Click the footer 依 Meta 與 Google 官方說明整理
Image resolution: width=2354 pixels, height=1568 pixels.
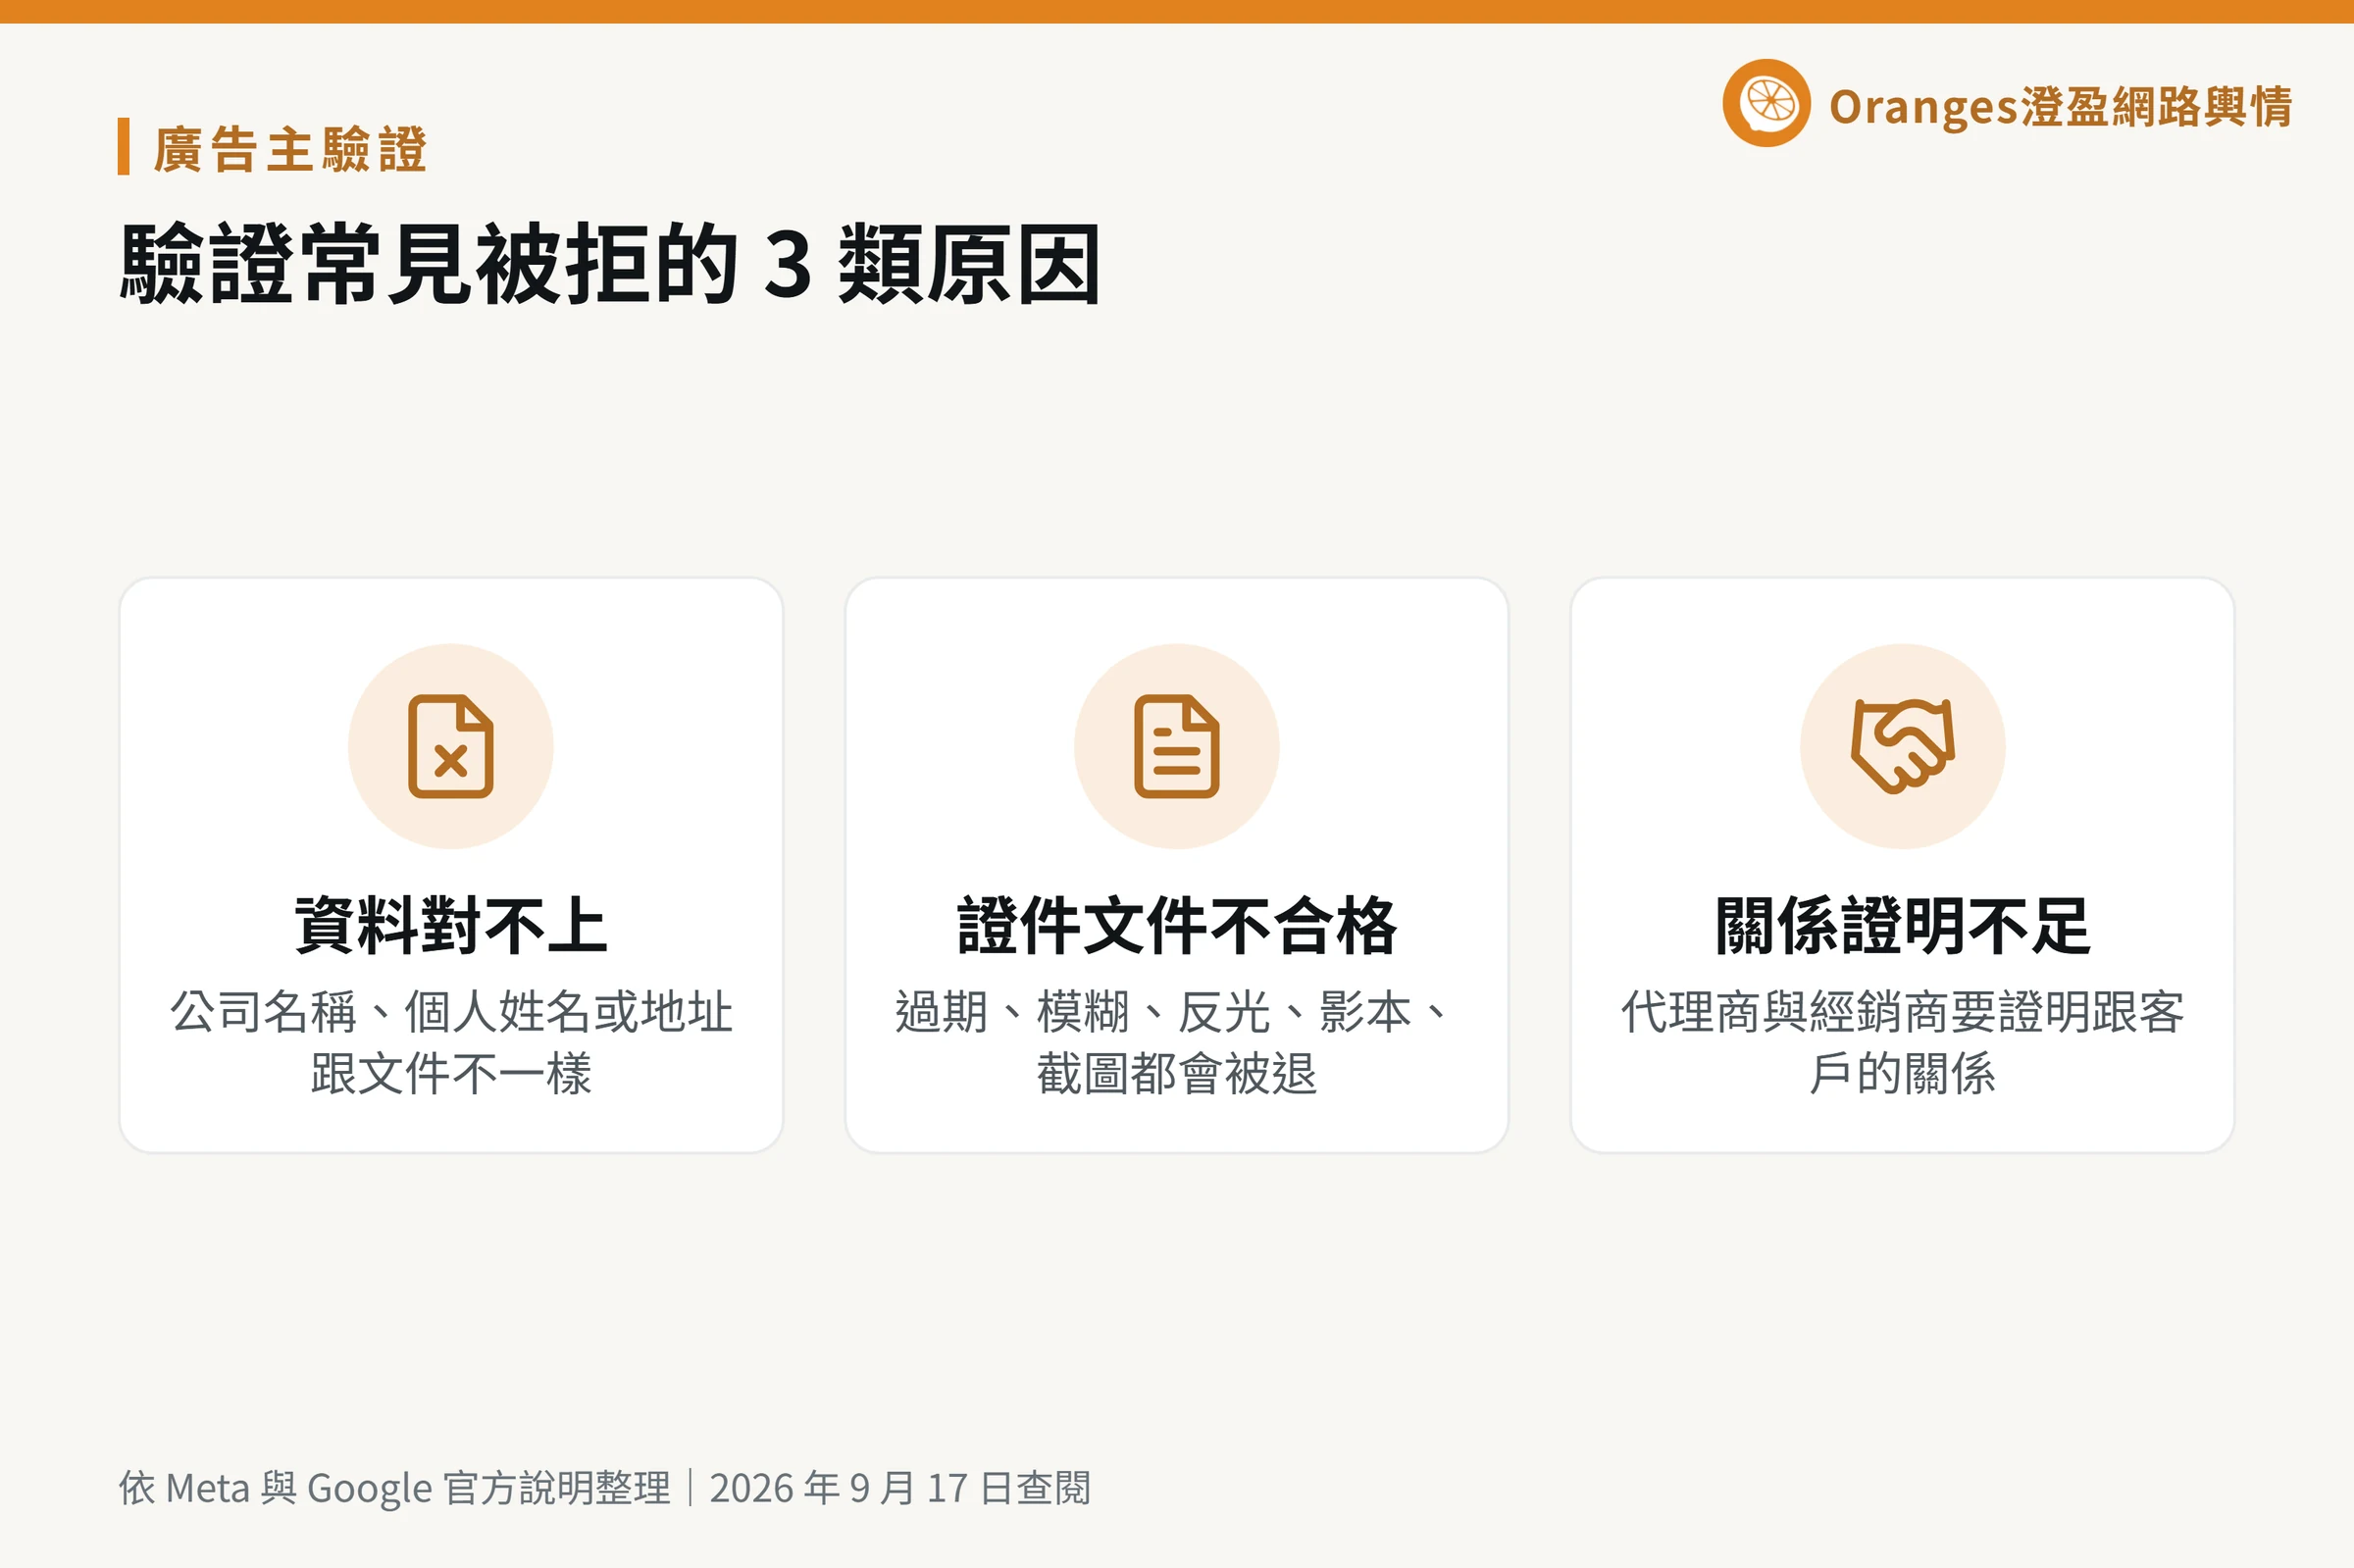tap(395, 1488)
